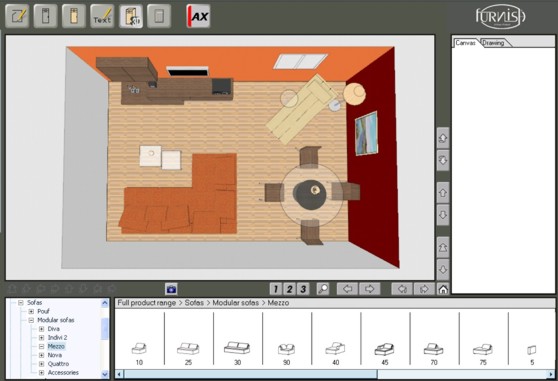
Task: Switch to view preset 1
Action: 275,289
